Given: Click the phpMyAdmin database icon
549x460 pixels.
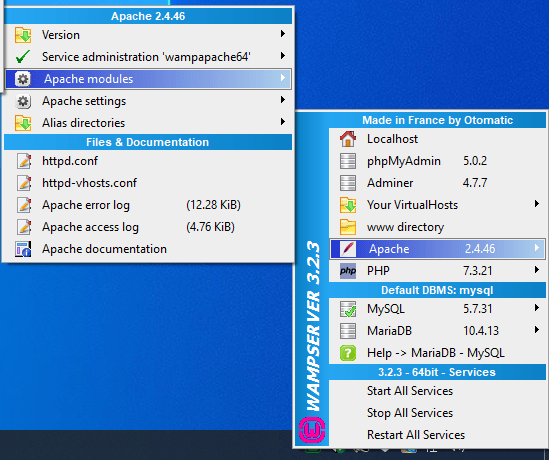Looking at the screenshot, I should click(x=348, y=161).
